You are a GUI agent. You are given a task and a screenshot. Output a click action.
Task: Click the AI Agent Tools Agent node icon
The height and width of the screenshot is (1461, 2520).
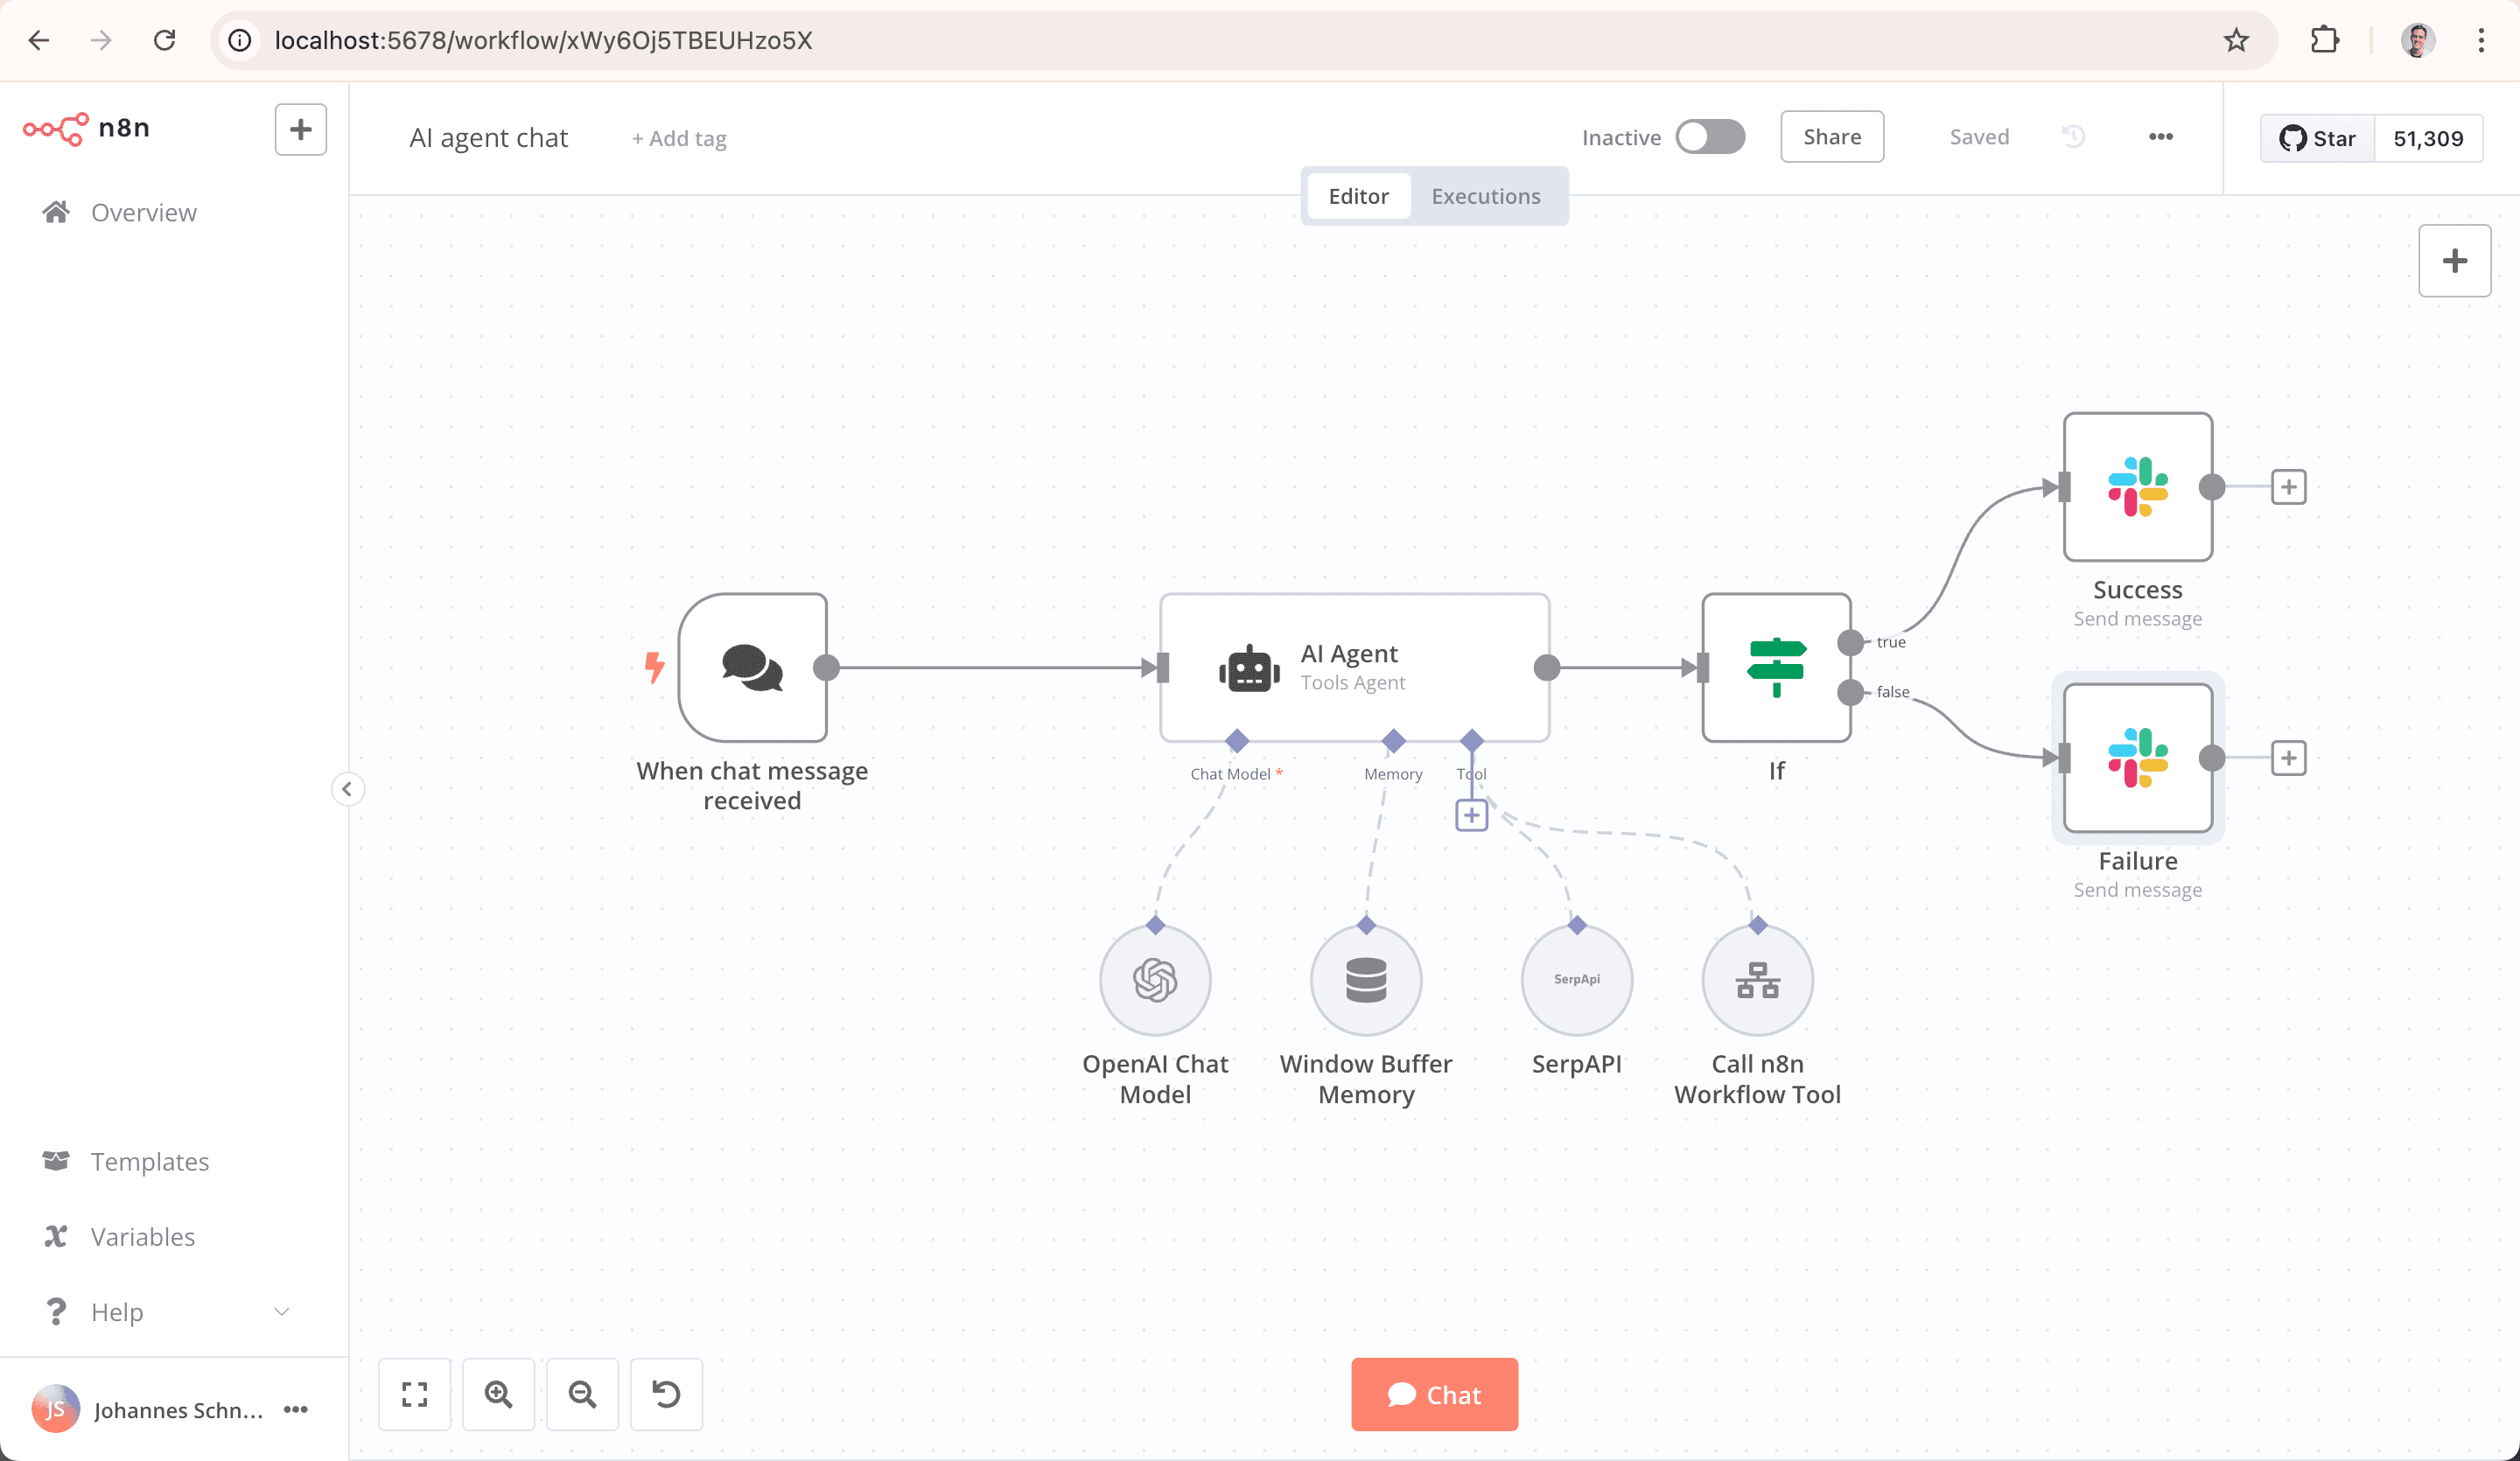1250,666
